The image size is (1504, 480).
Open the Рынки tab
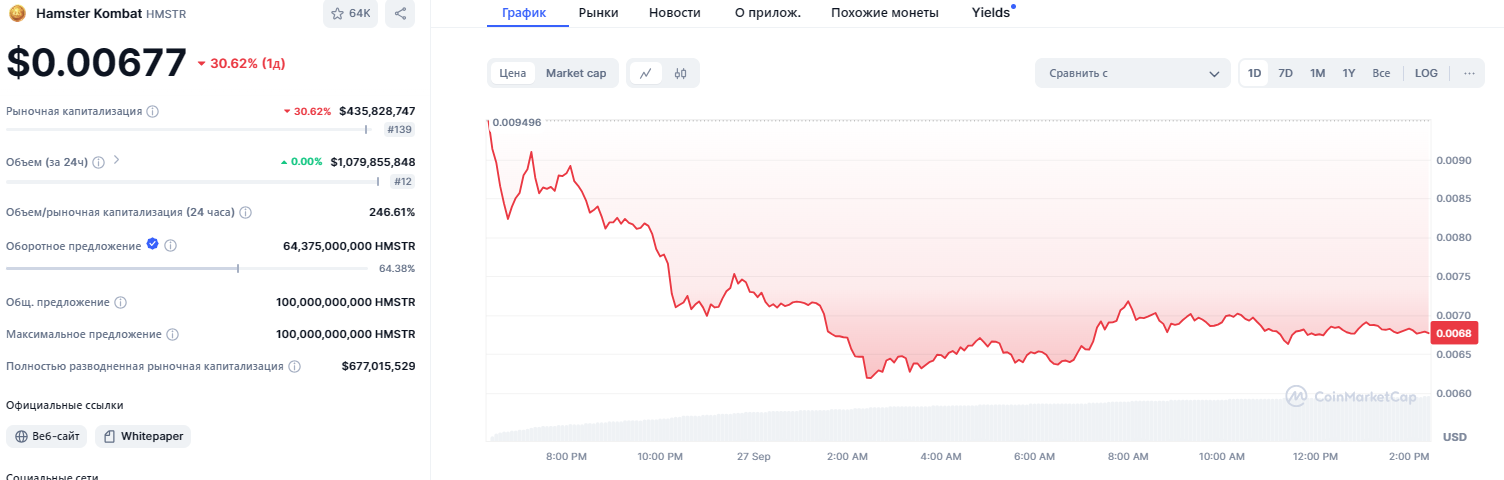pos(598,13)
